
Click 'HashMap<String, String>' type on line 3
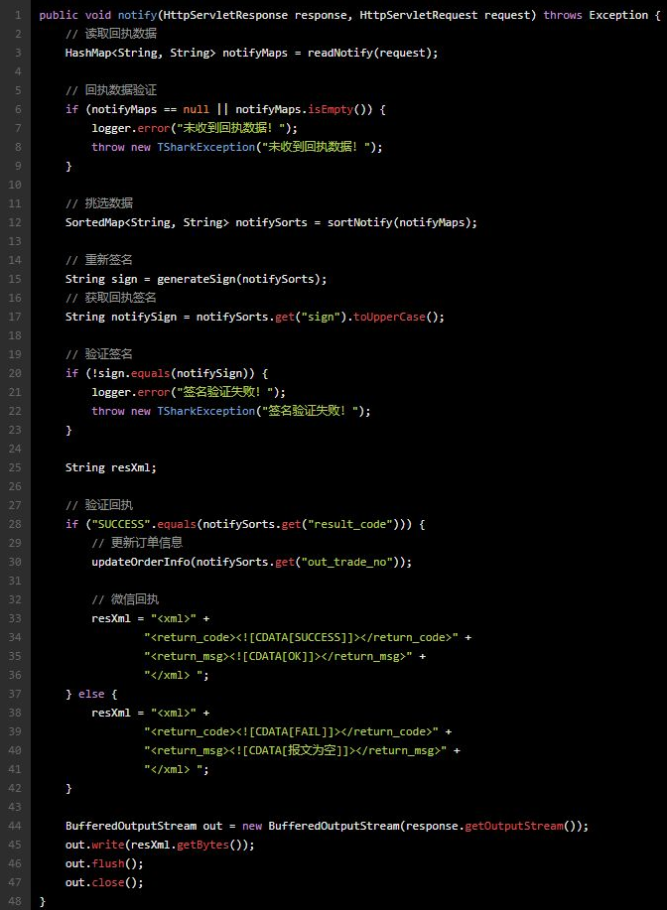(x=140, y=53)
